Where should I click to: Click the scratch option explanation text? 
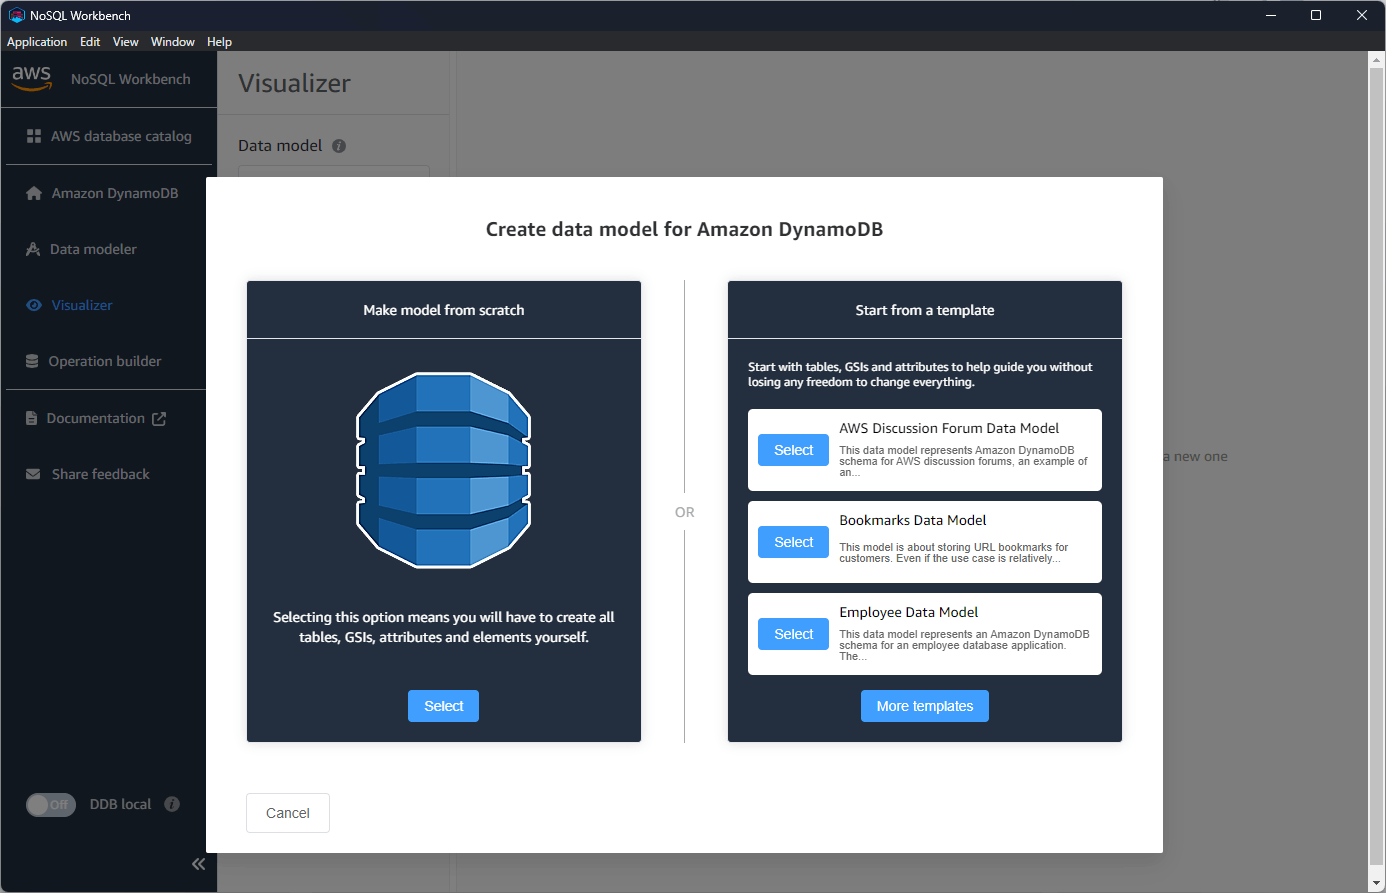click(x=444, y=627)
